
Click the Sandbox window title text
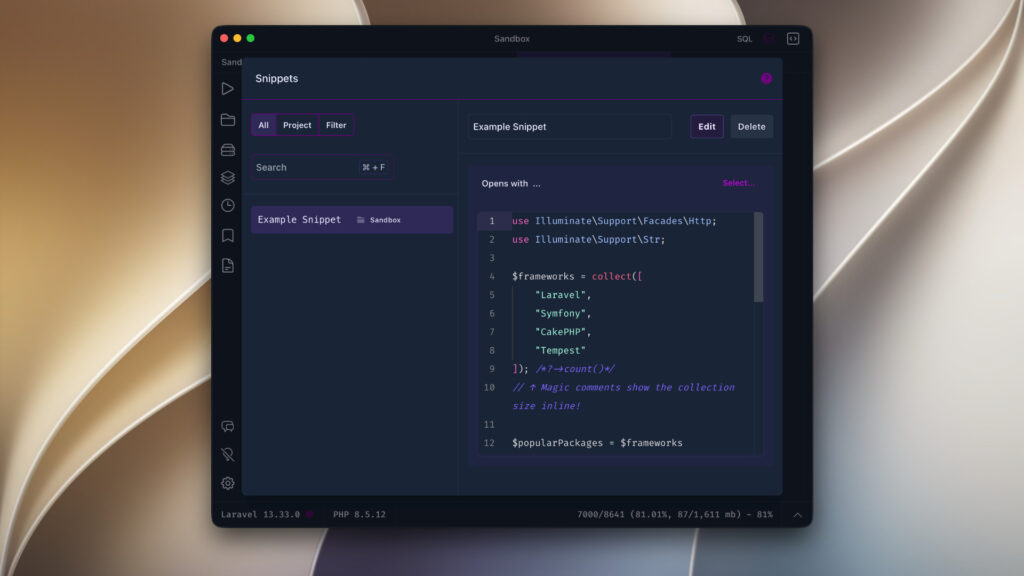coord(511,39)
